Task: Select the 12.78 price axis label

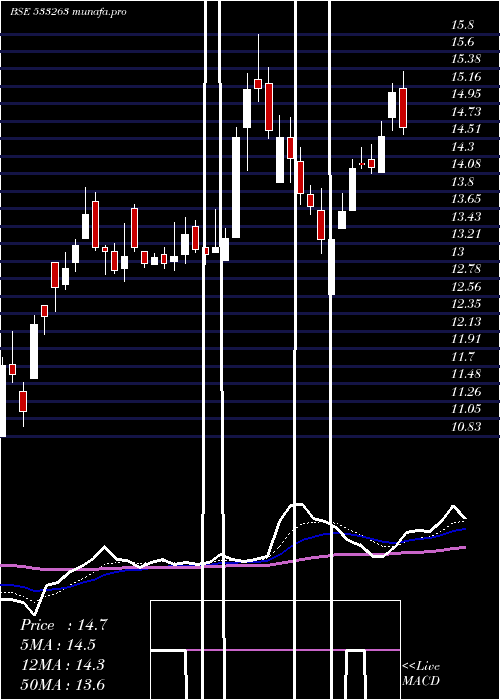Action: tap(466, 269)
